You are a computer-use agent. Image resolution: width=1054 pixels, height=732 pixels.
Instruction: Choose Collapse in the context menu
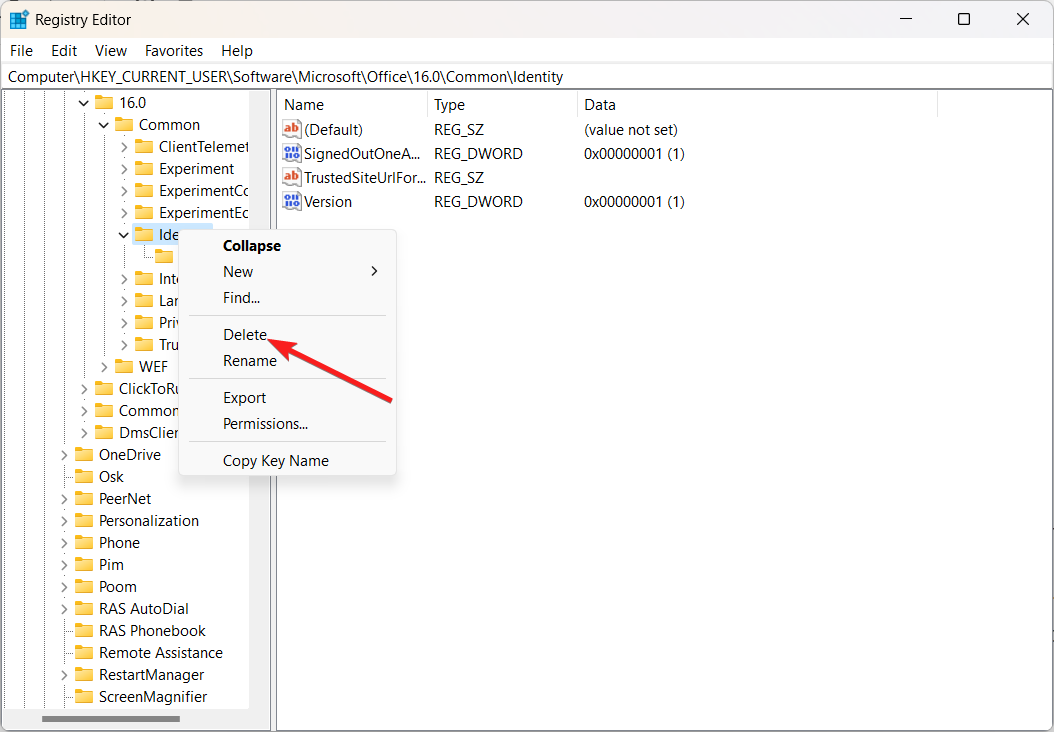(288, 246)
